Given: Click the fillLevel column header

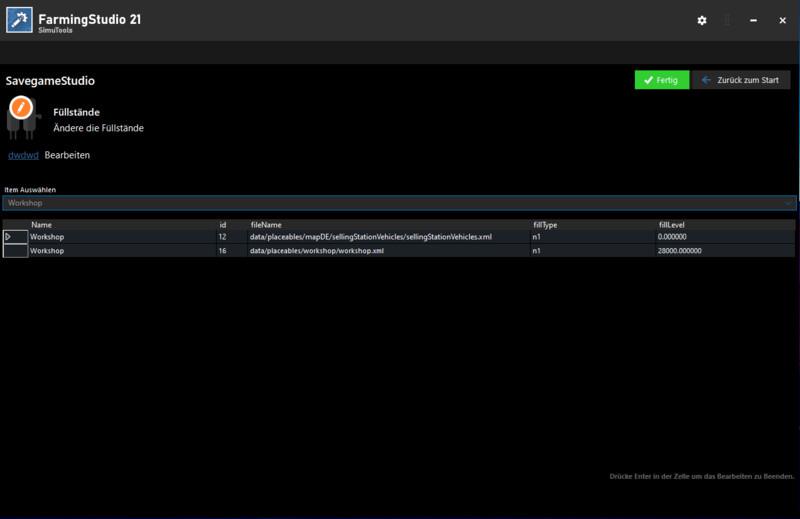Looking at the screenshot, I should click(725, 225).
